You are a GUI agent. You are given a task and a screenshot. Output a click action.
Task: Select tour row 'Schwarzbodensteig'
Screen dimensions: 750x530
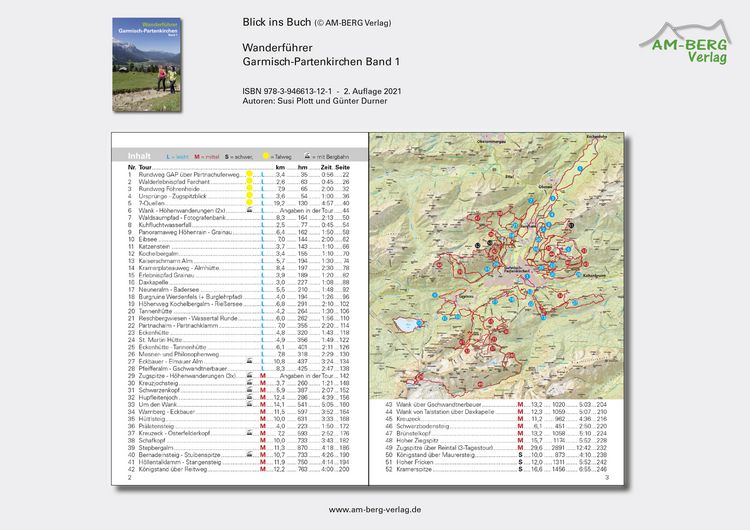tap(496, 426)
